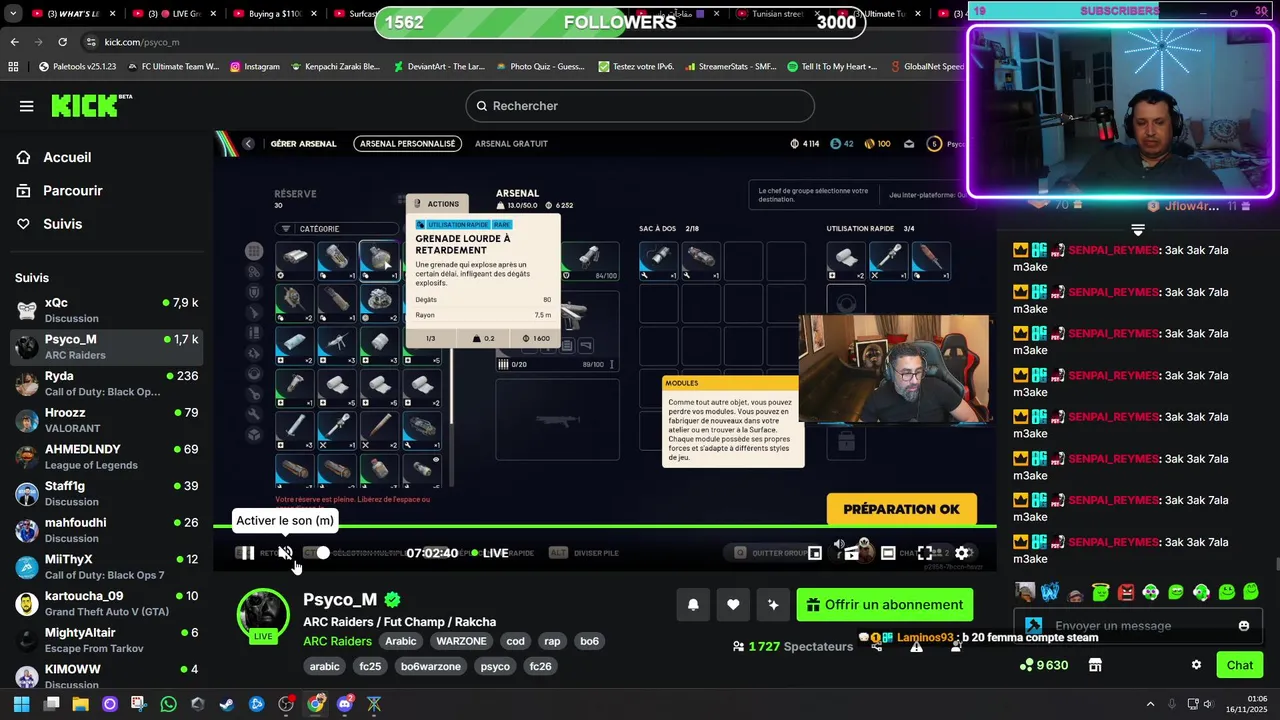
Task: Open kartoucha_09's GTA stream in sidebar
Action: (x=106, y=603)
